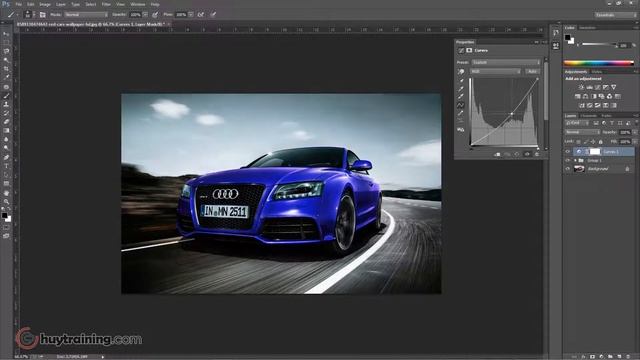This screenshot has width=640, height=360.
Task: Open the layer blend mode dropdown
Action: point(582,132)
